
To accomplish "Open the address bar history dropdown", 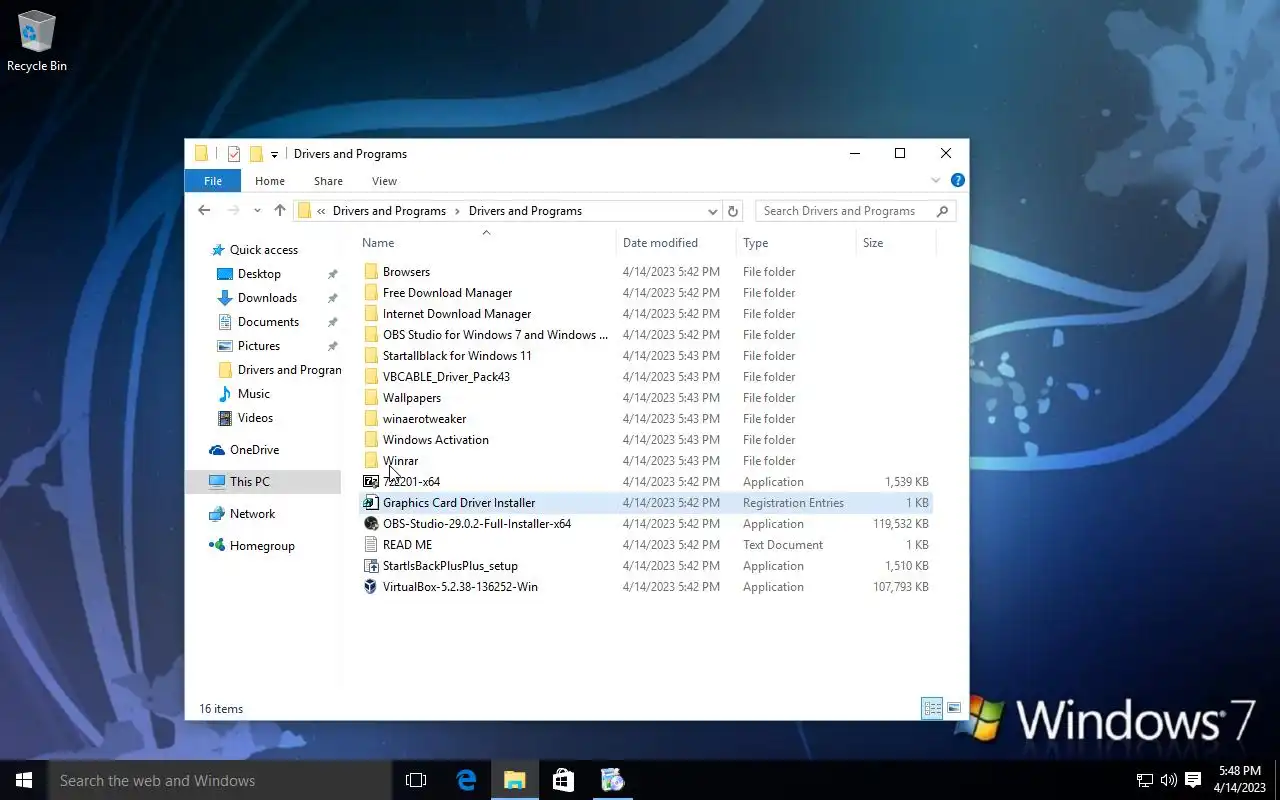I will 712,211.
